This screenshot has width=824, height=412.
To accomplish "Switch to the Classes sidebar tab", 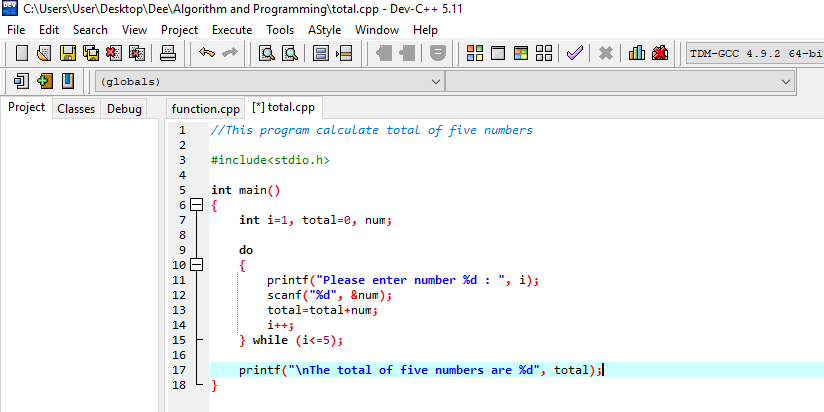I will [x=76, y=109].
